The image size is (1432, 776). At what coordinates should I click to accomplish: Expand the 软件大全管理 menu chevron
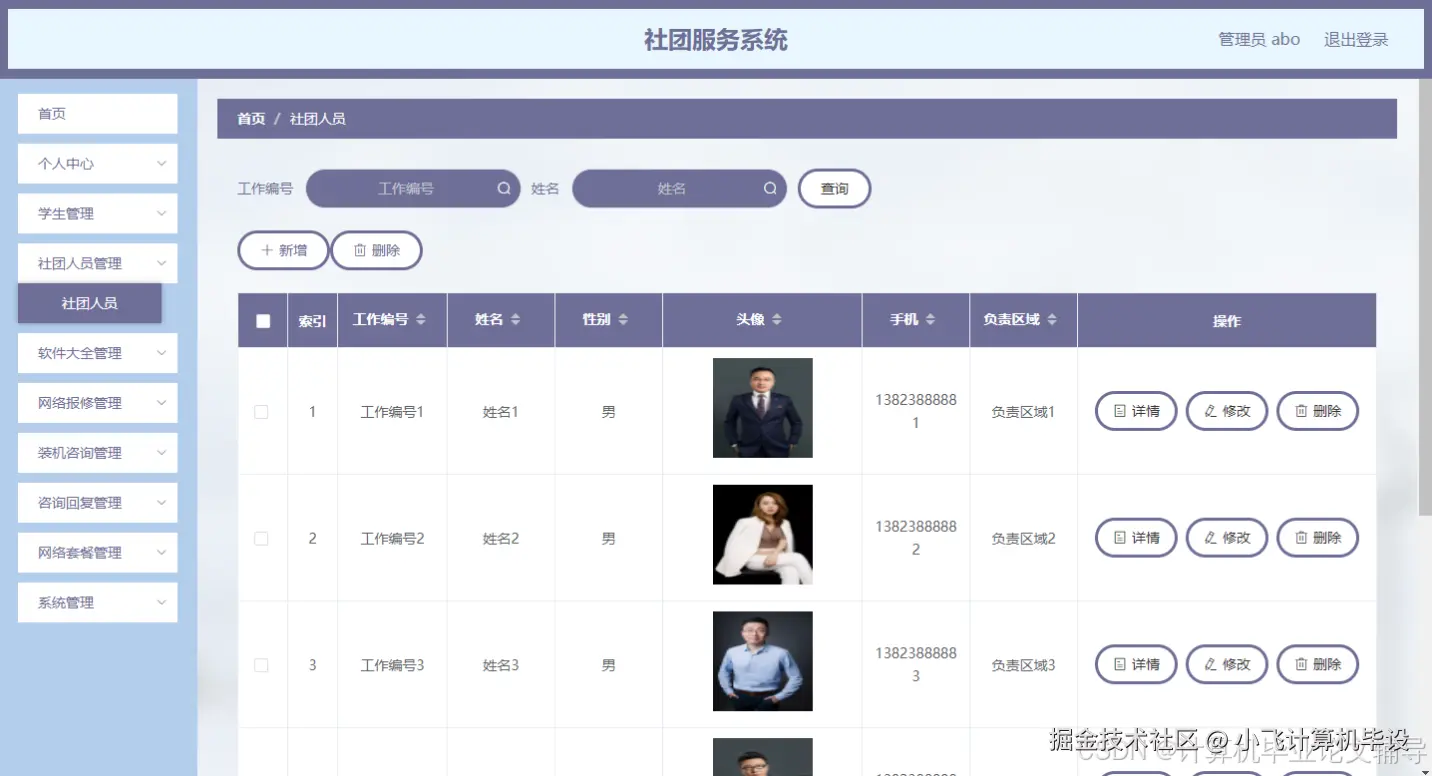(x=161, y=353)
